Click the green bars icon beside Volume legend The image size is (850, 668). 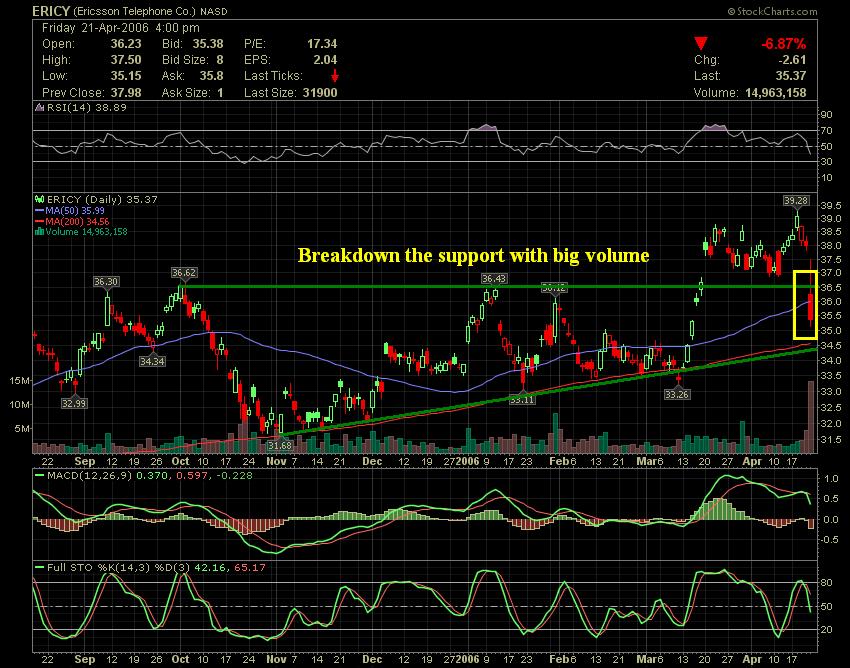click(x=39, y=232)
